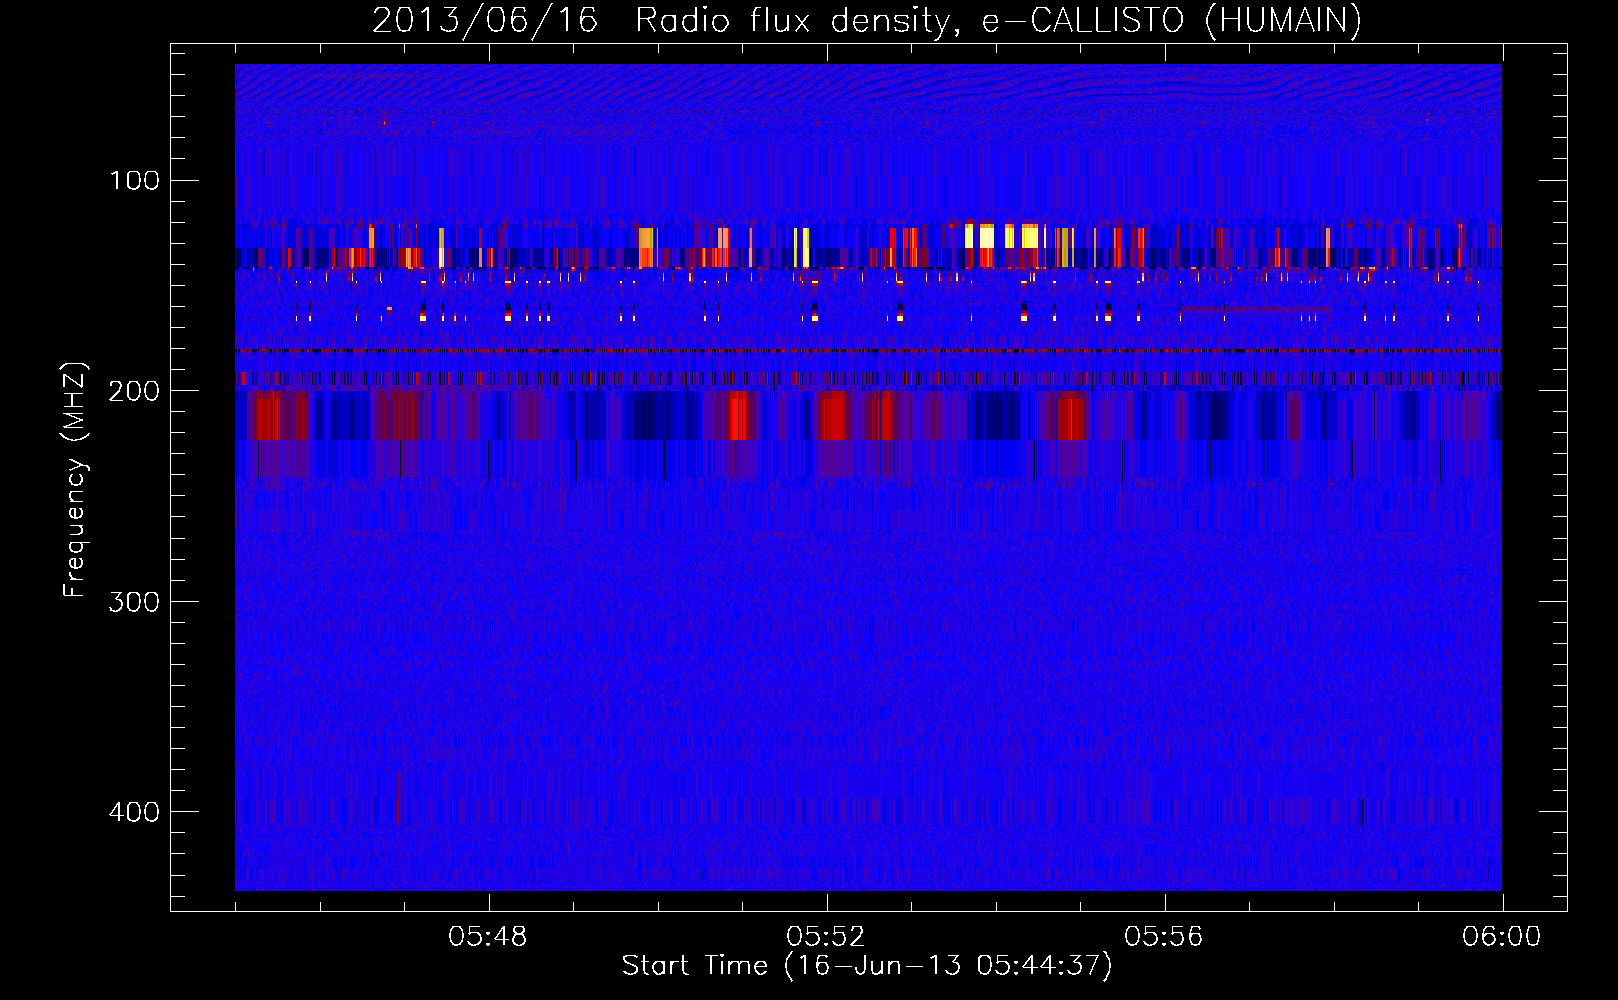Screen dimensions: 1618x1000
Task: Click the 06:00 time tick label
Action: [1502, 937]
